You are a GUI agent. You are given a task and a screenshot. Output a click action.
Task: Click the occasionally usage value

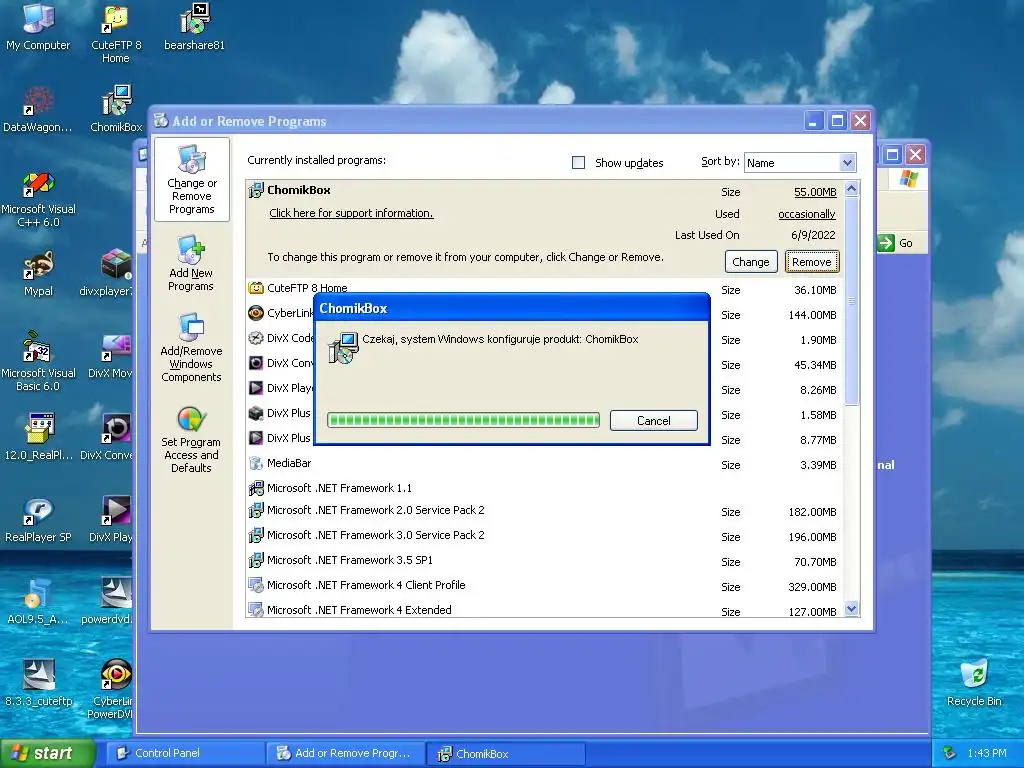pos(807,214)
